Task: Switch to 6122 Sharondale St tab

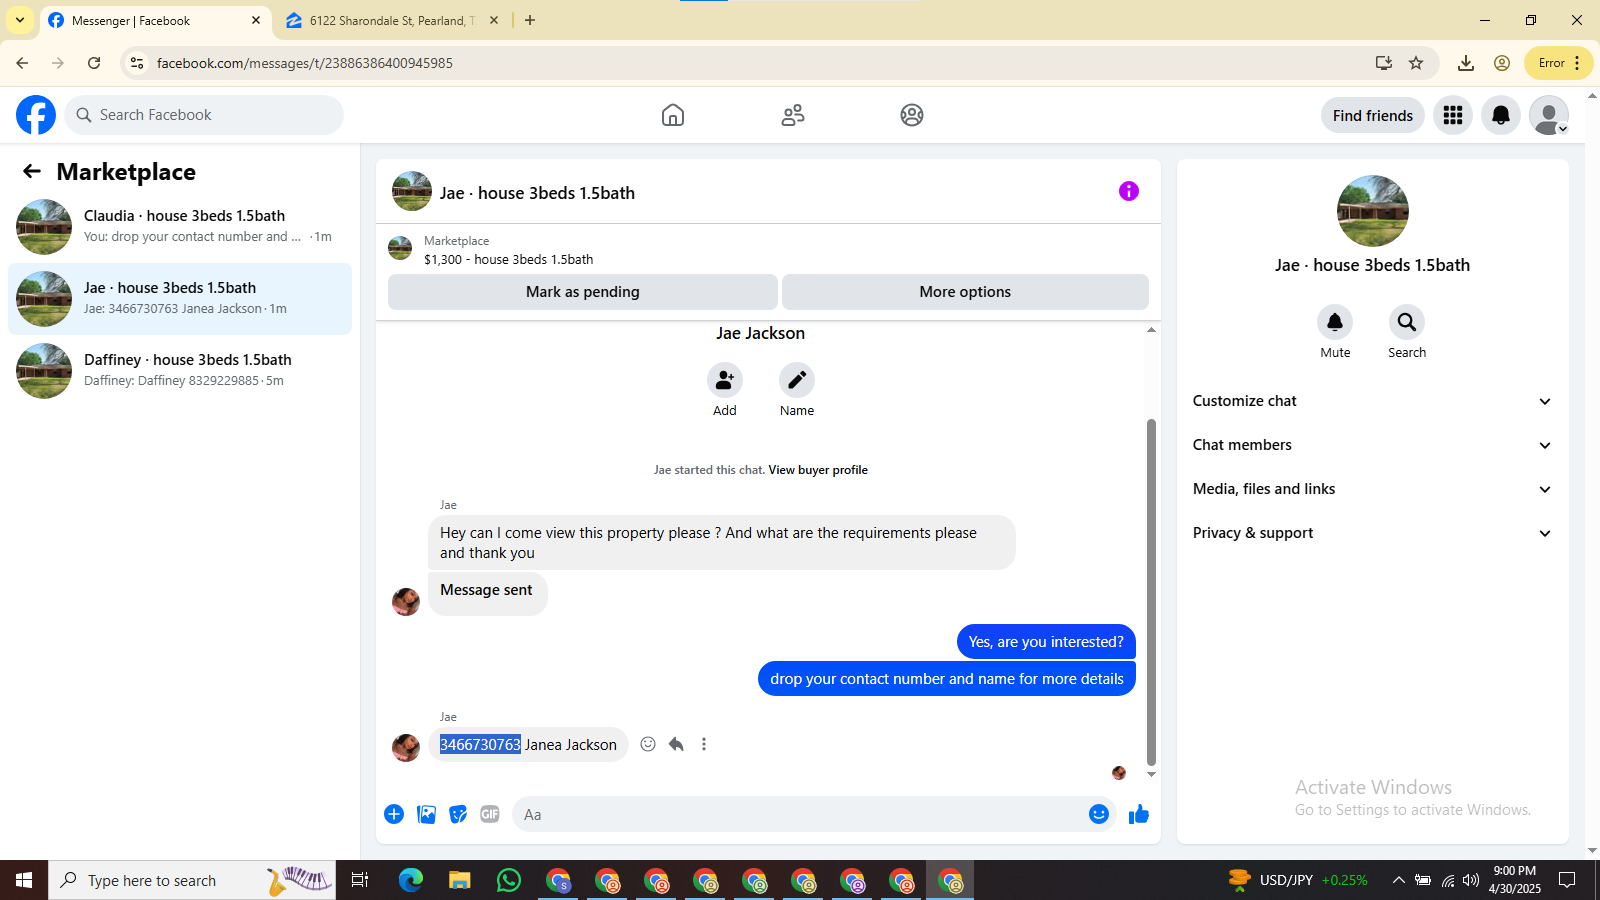Action: click(x=392, y=20)
